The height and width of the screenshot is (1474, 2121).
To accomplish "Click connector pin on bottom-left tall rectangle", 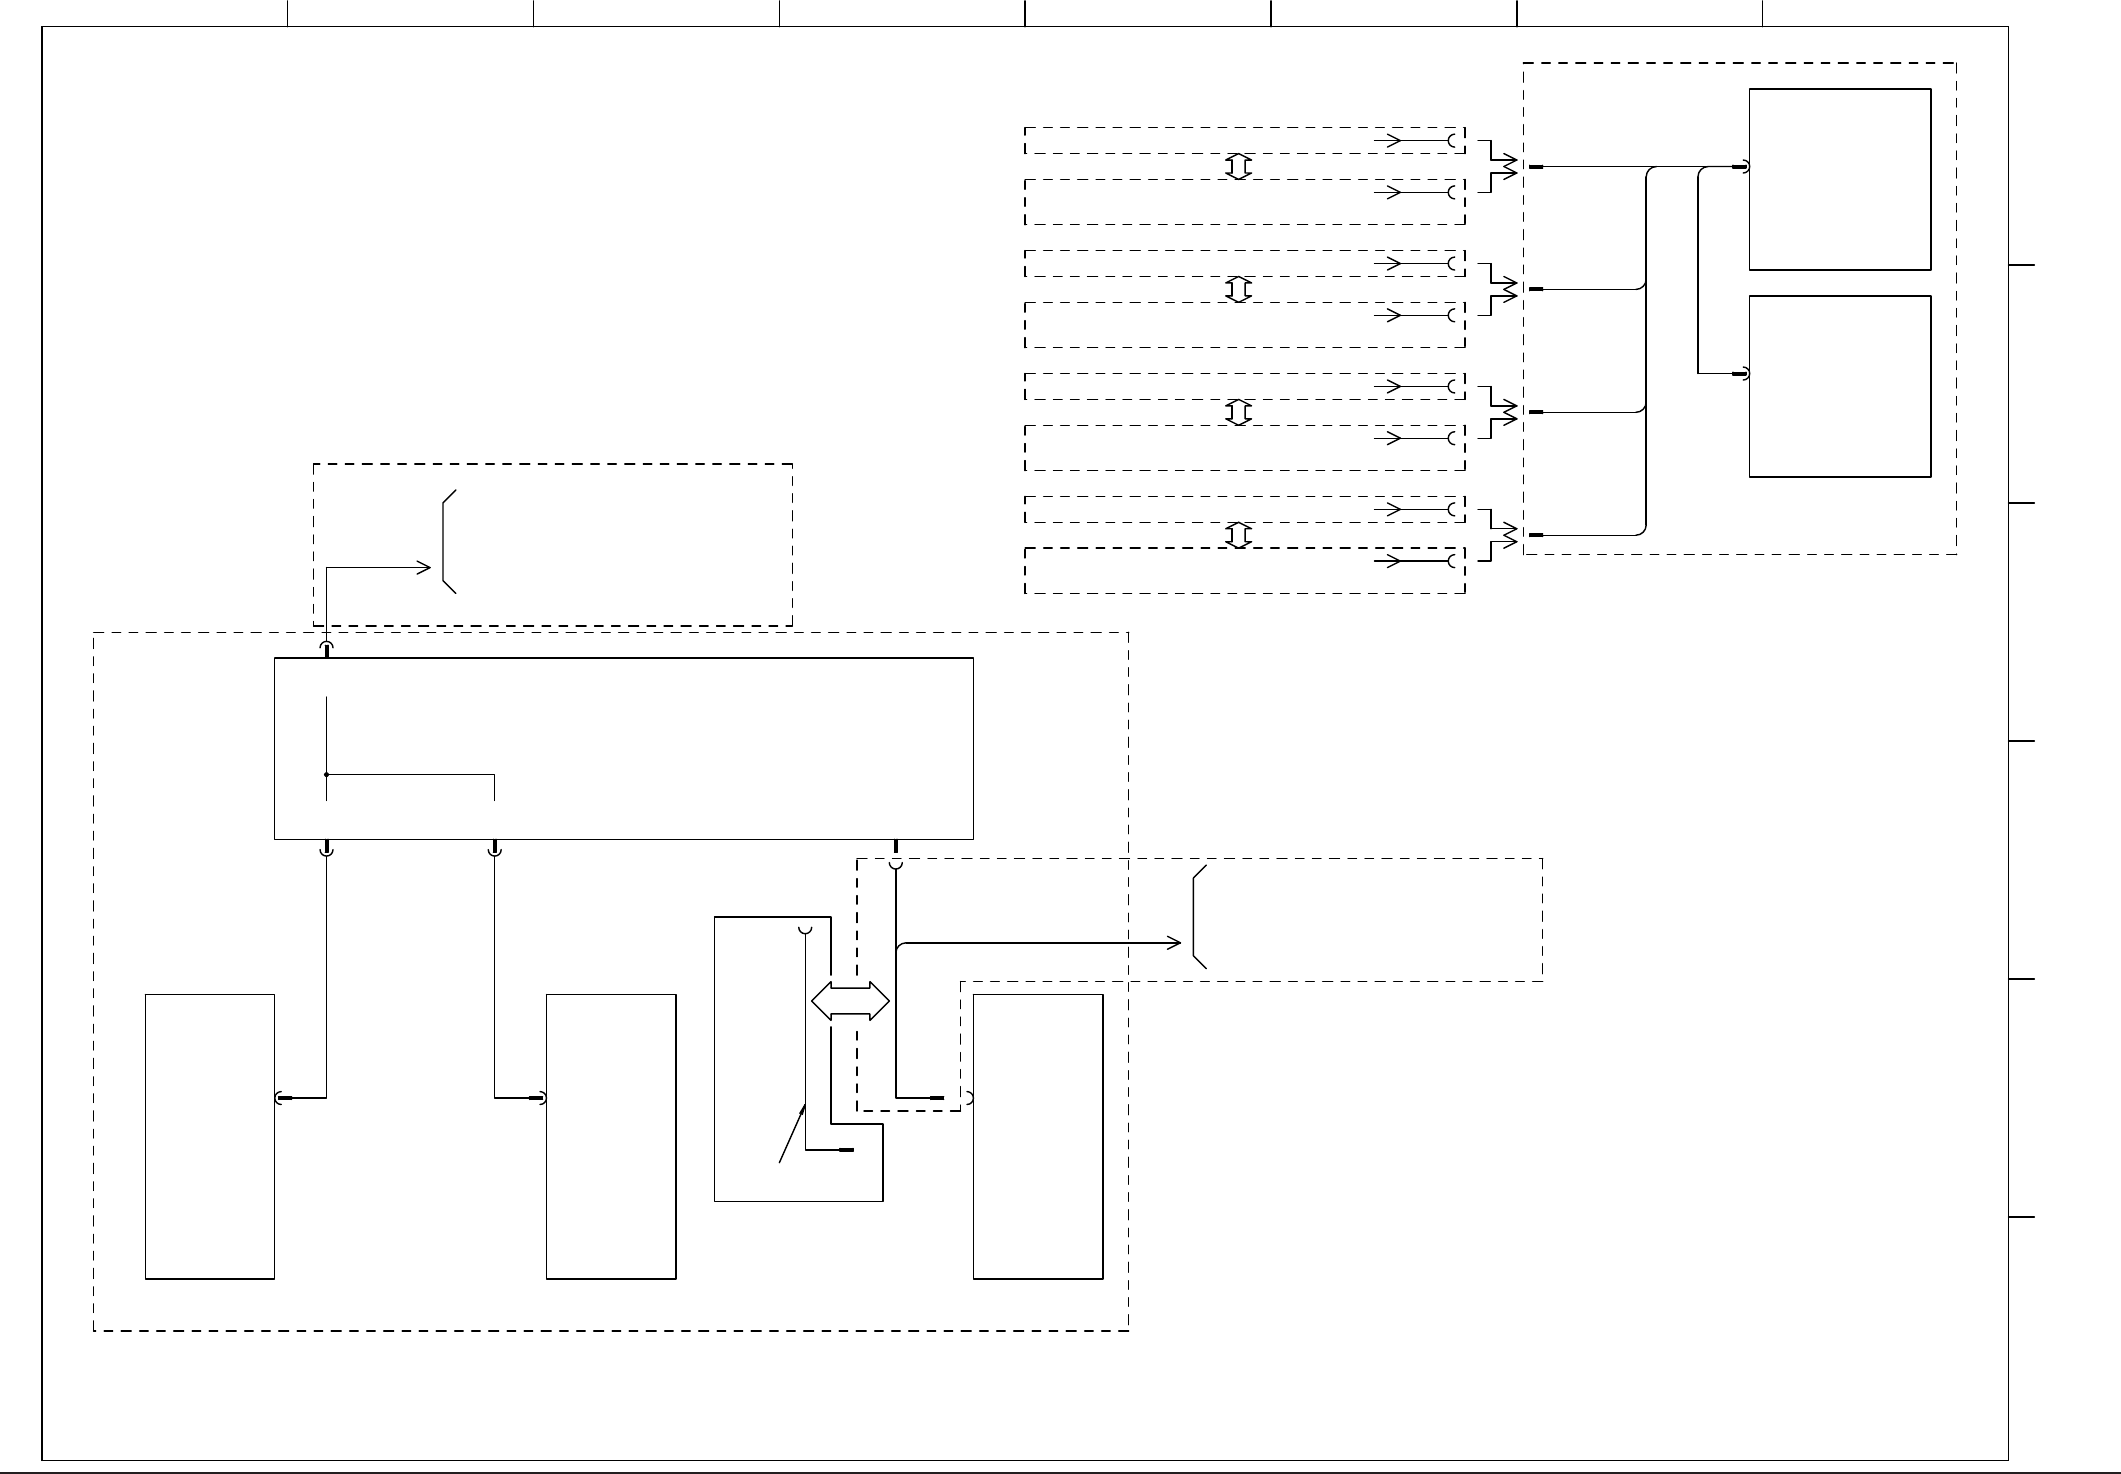I will pos(282,1098).
